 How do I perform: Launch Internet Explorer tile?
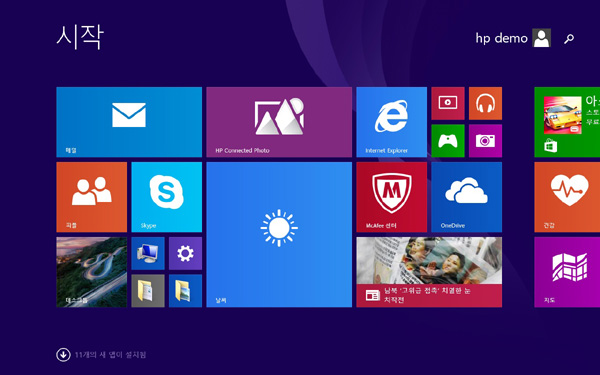tap(391, 122)
